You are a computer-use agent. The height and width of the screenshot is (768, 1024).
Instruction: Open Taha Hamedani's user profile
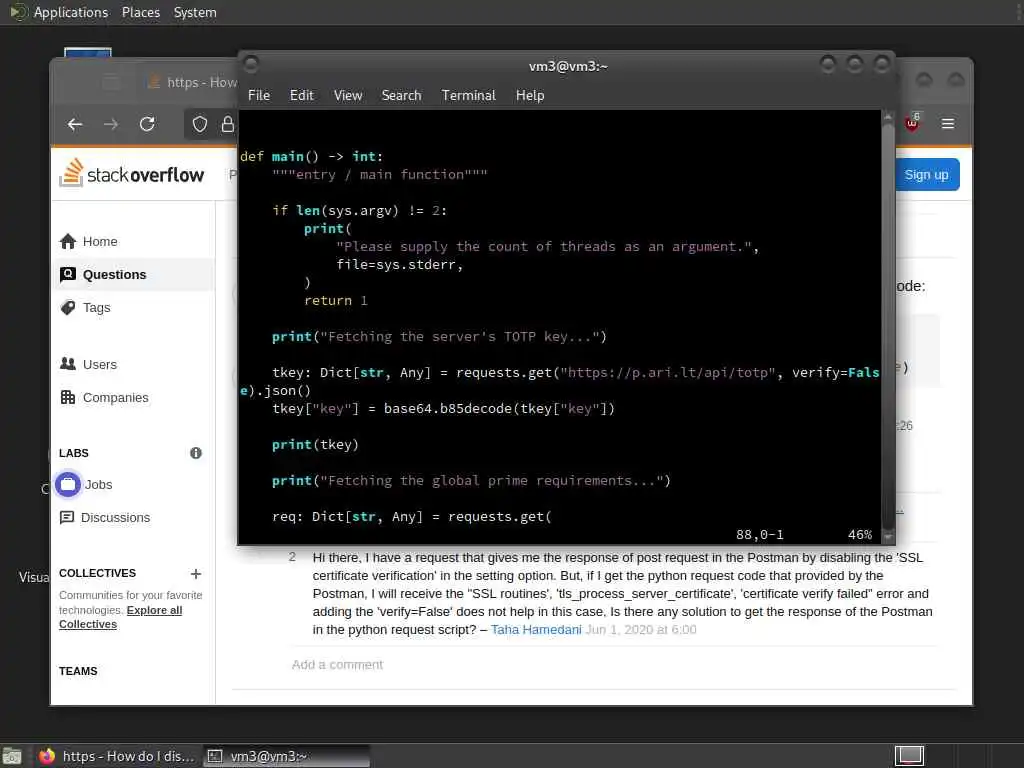[536, 630]
